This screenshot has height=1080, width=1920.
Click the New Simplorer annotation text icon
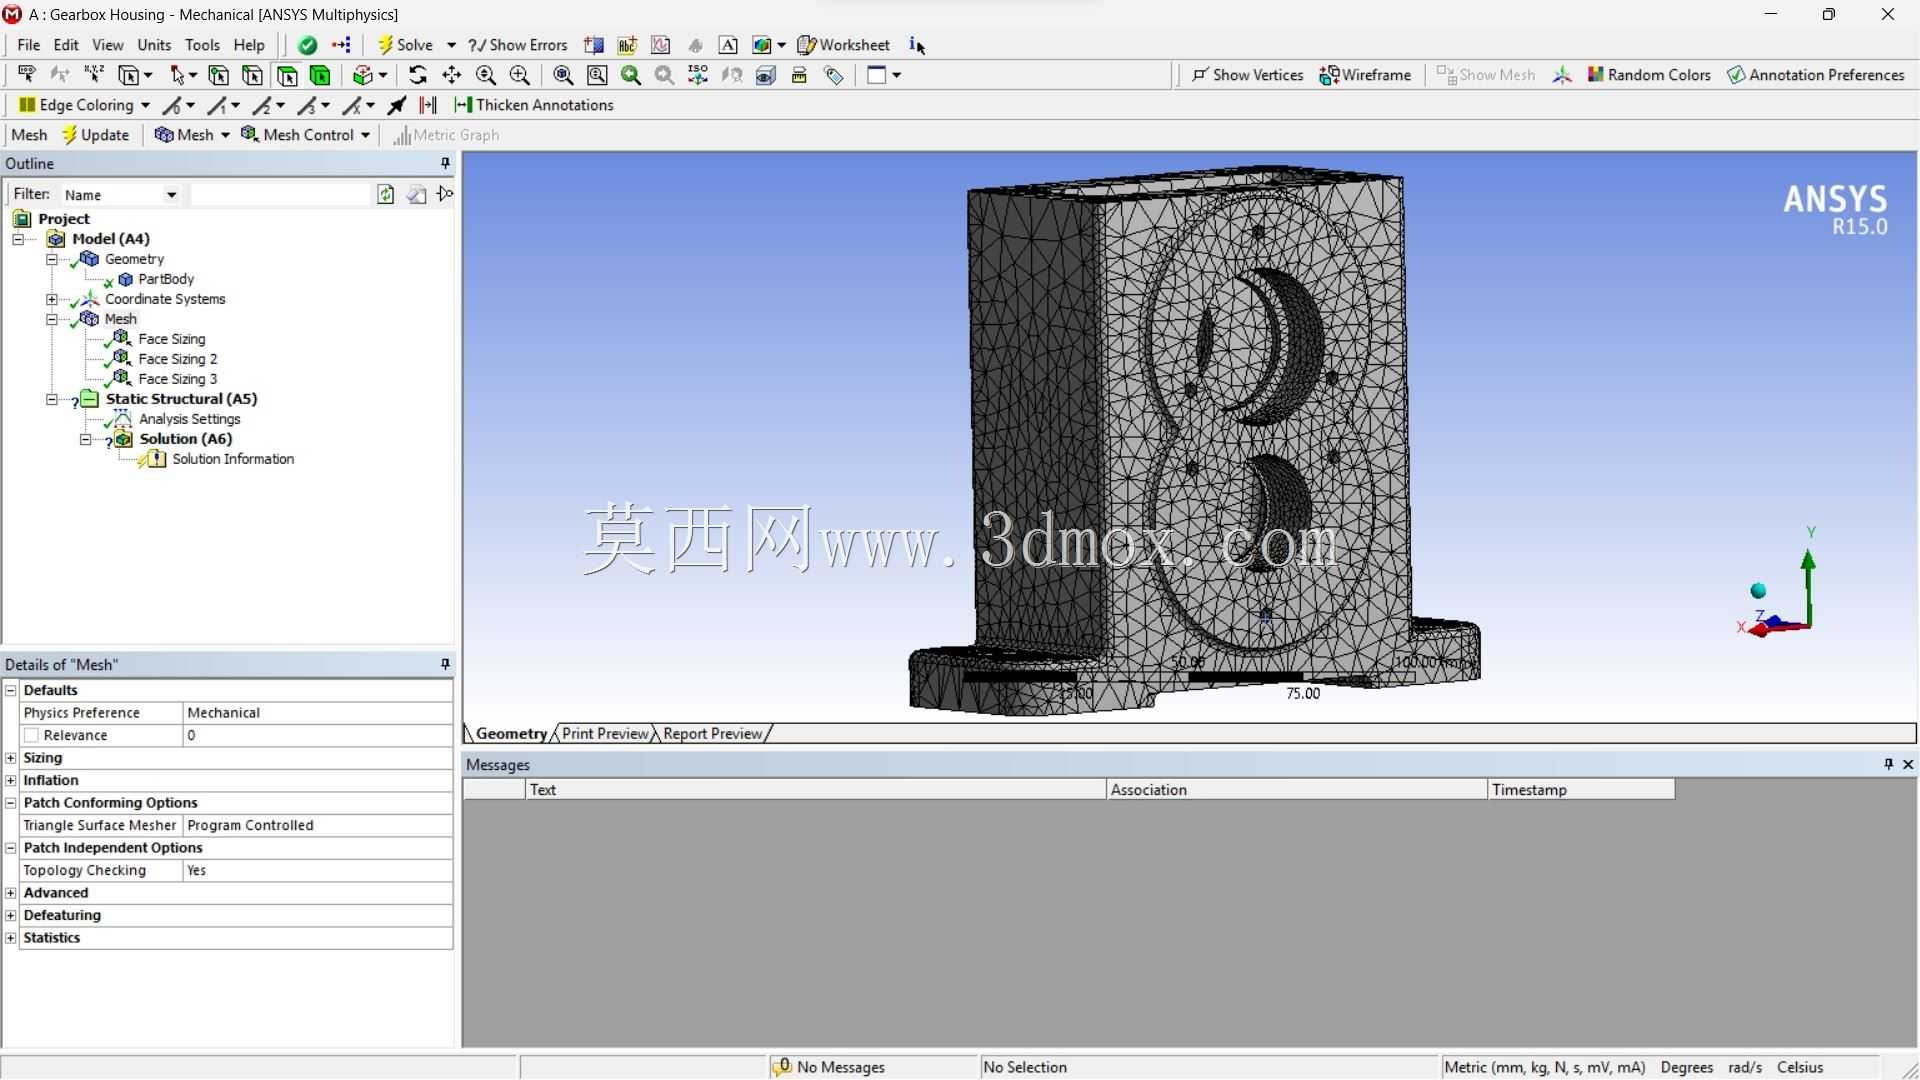click(728, 45)
